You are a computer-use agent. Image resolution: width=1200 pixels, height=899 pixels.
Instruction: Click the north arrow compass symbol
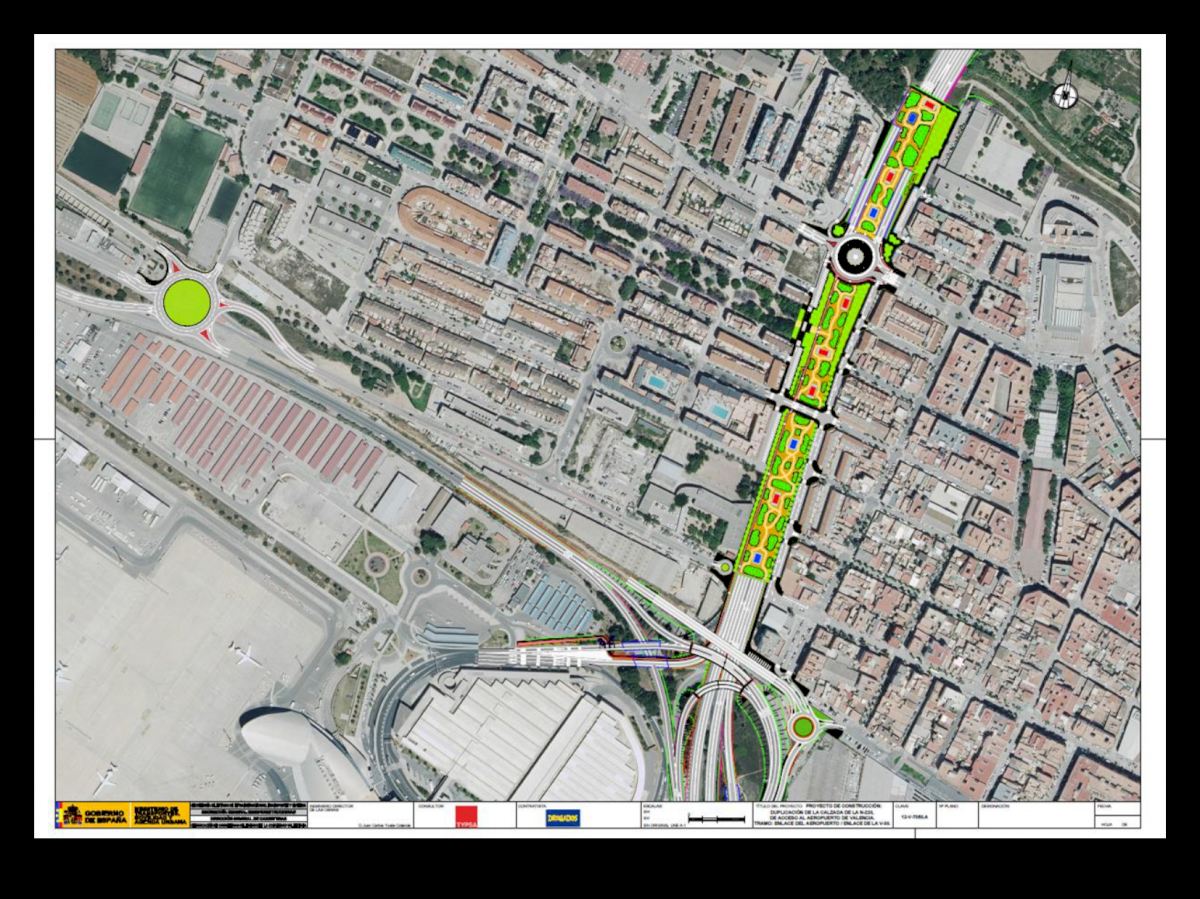coord(1066,94)
